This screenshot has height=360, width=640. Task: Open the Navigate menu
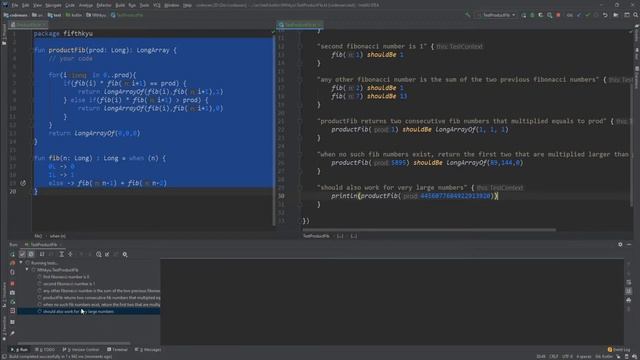point(53,5)
